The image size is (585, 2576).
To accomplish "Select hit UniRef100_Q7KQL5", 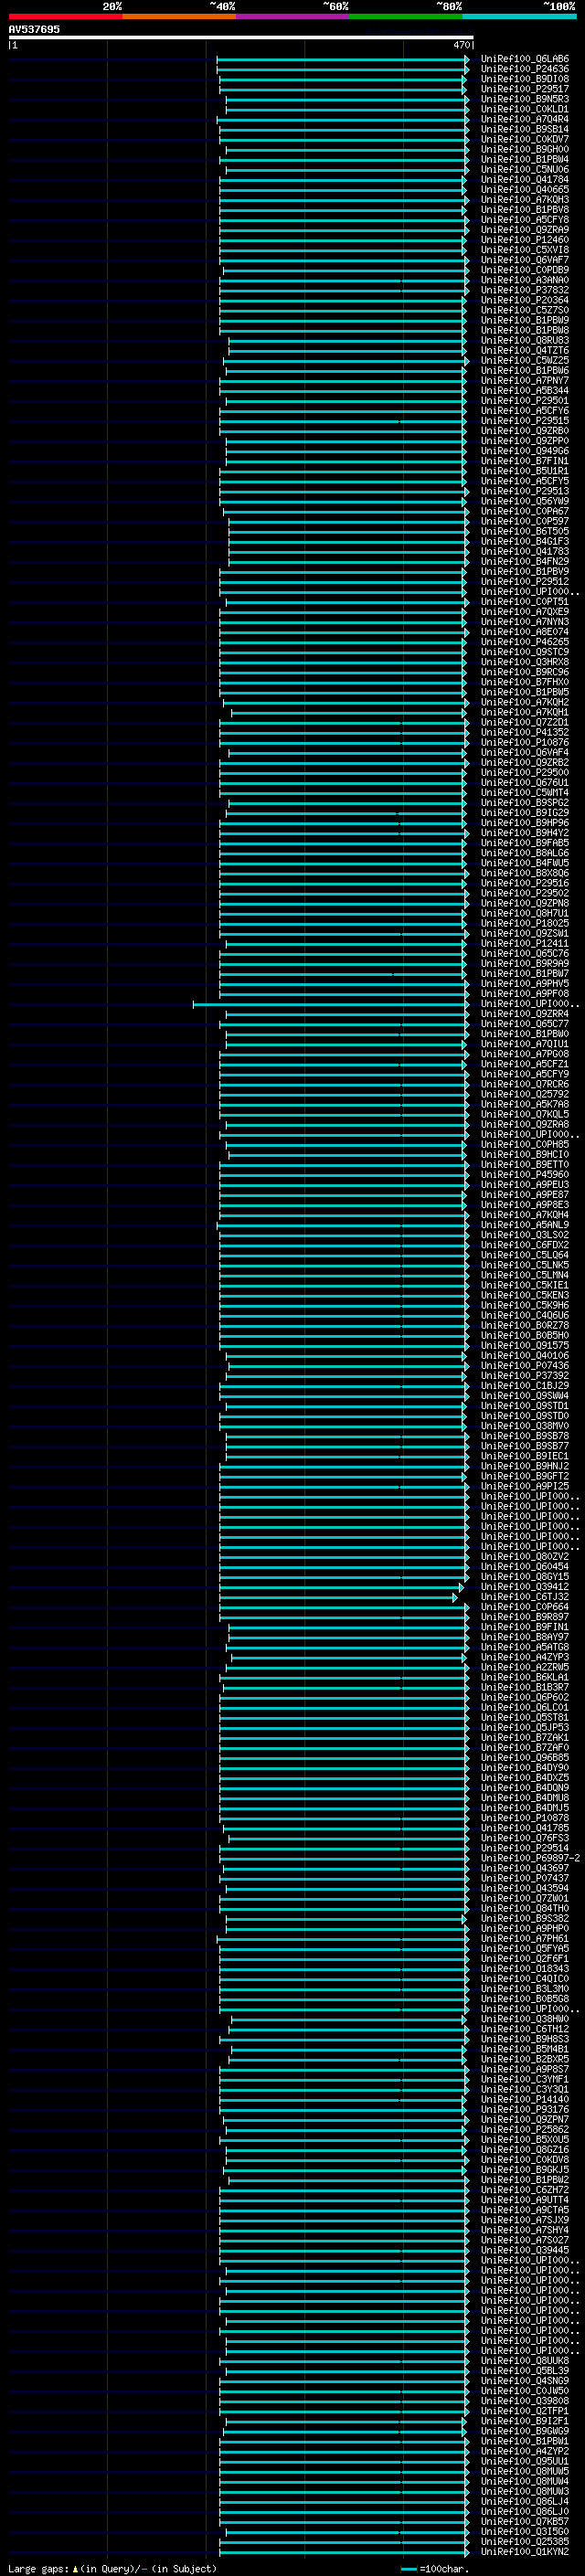I will [525, 1114].
